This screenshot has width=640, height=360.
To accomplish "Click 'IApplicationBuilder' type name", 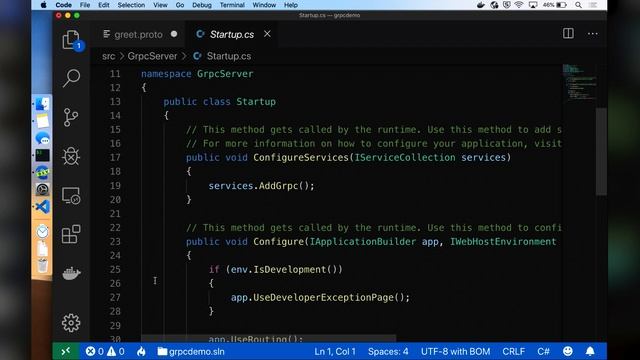I will (x=363, y=242).
